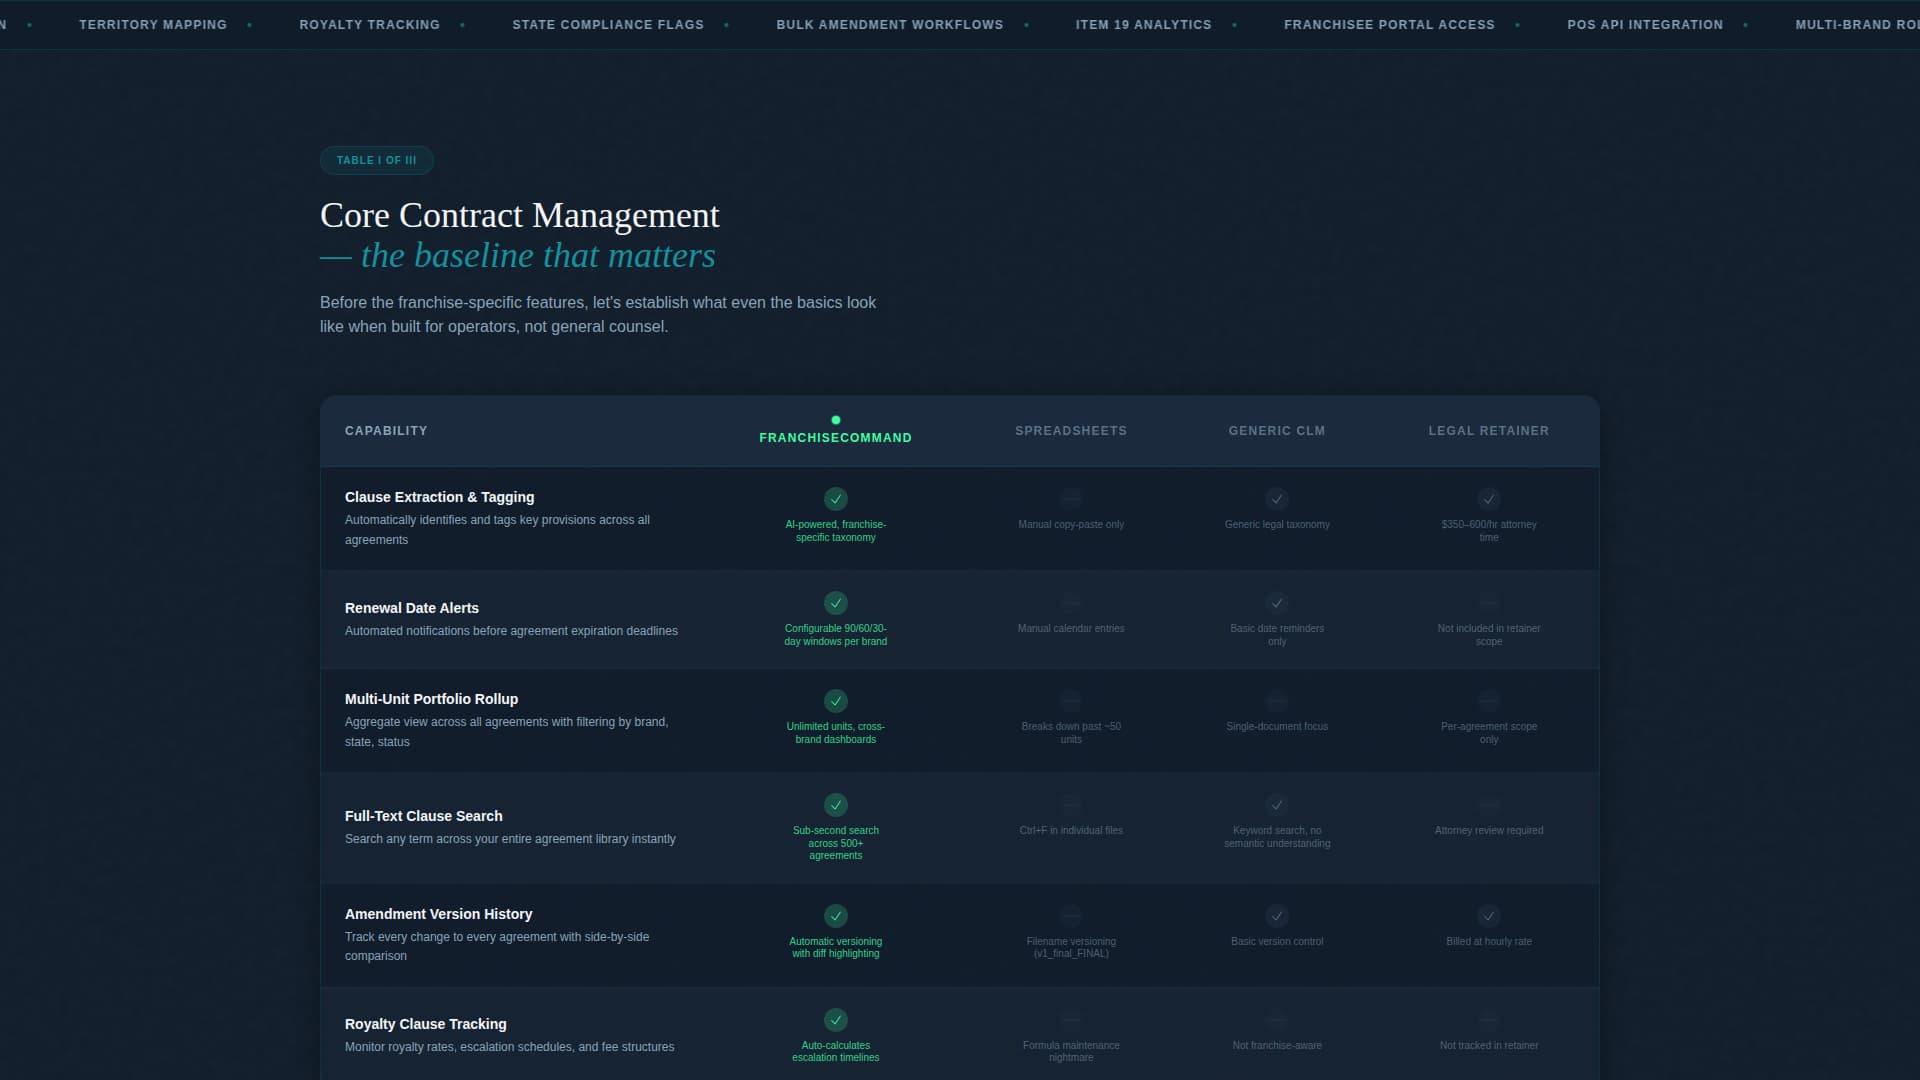Image resolution: width=1920 pixels, height=1080 pixels.
Task: Click Spreadsheets dash icon in Amendment Version History row
Action: click(1071, 915)
